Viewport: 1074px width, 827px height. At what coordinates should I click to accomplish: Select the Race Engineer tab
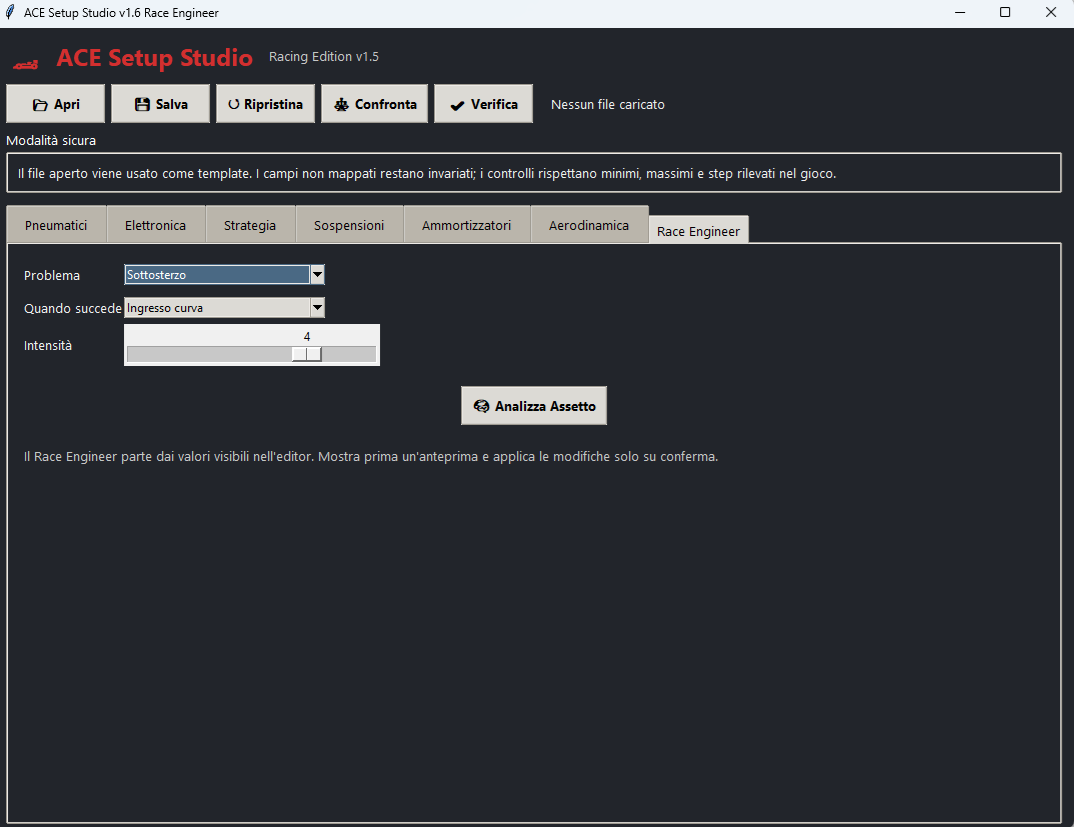click(699, 231)
